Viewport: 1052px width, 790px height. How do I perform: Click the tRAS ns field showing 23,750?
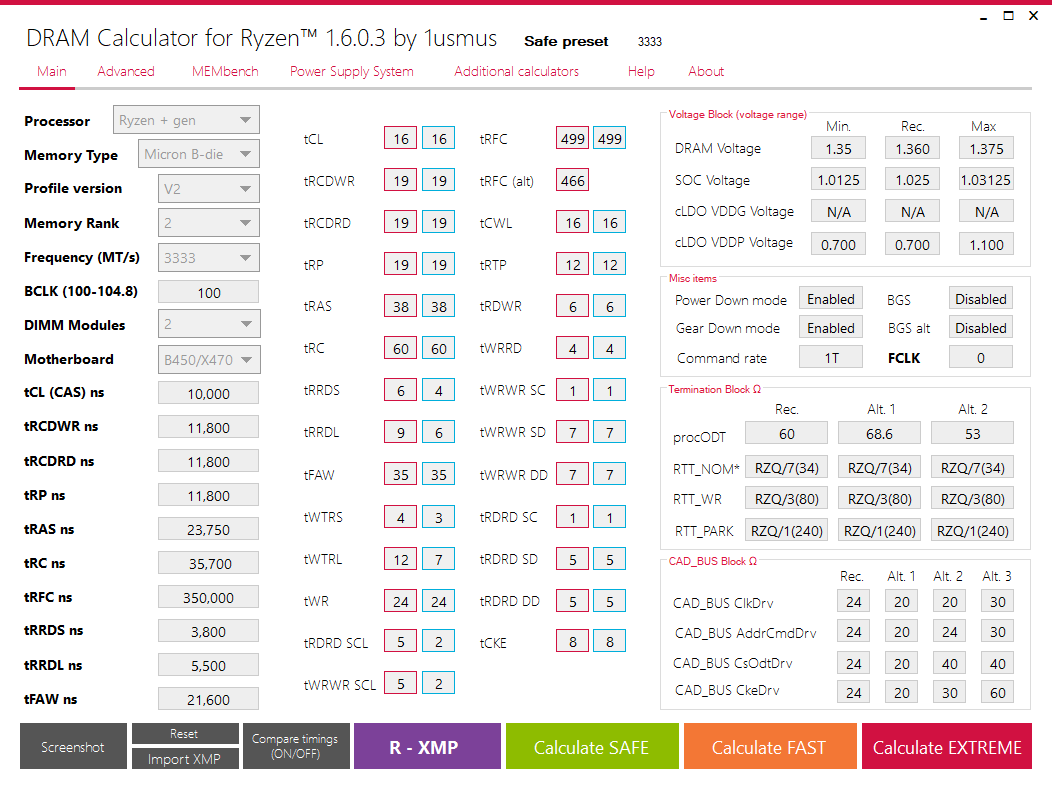pos(209,530)
